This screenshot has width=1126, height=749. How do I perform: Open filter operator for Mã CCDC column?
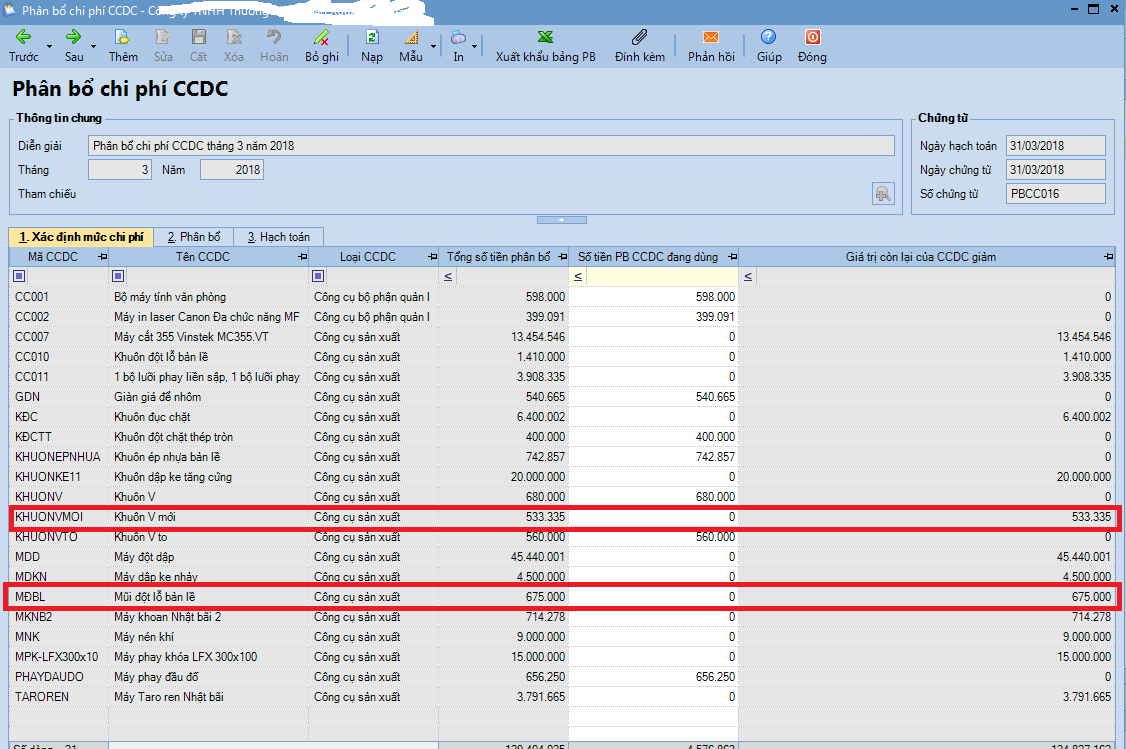[19, 276]
